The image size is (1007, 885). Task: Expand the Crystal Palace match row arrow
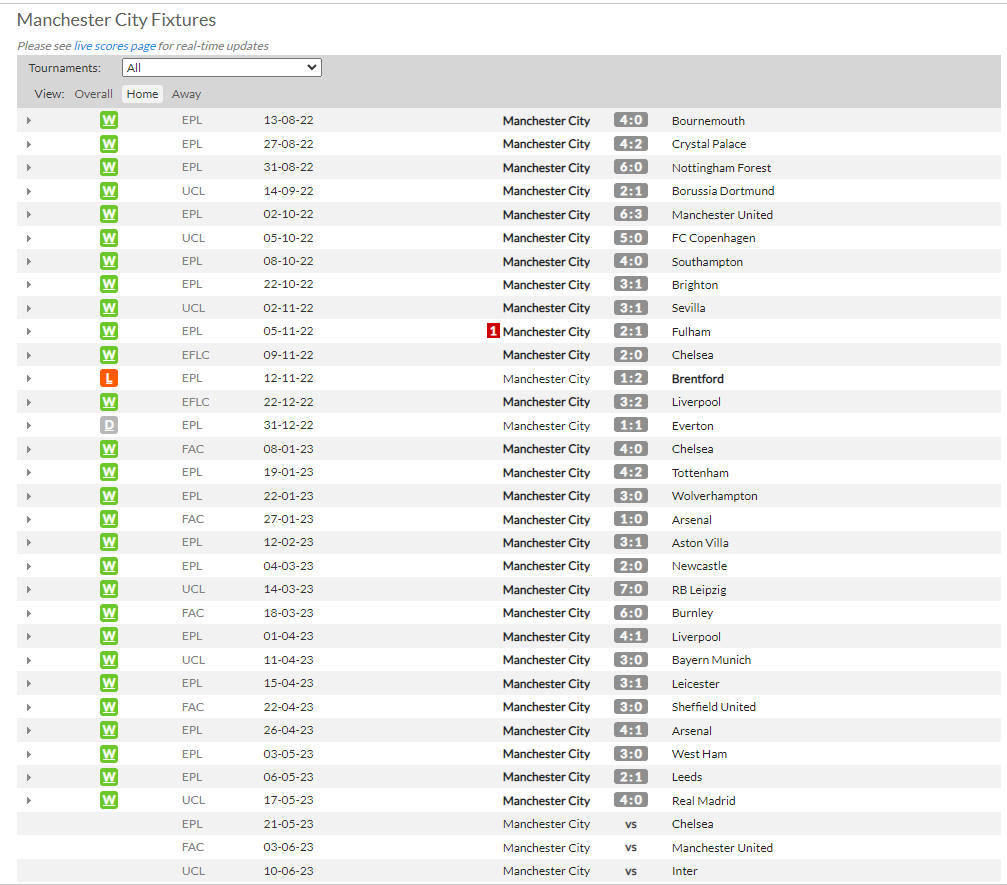coord(29,144)
